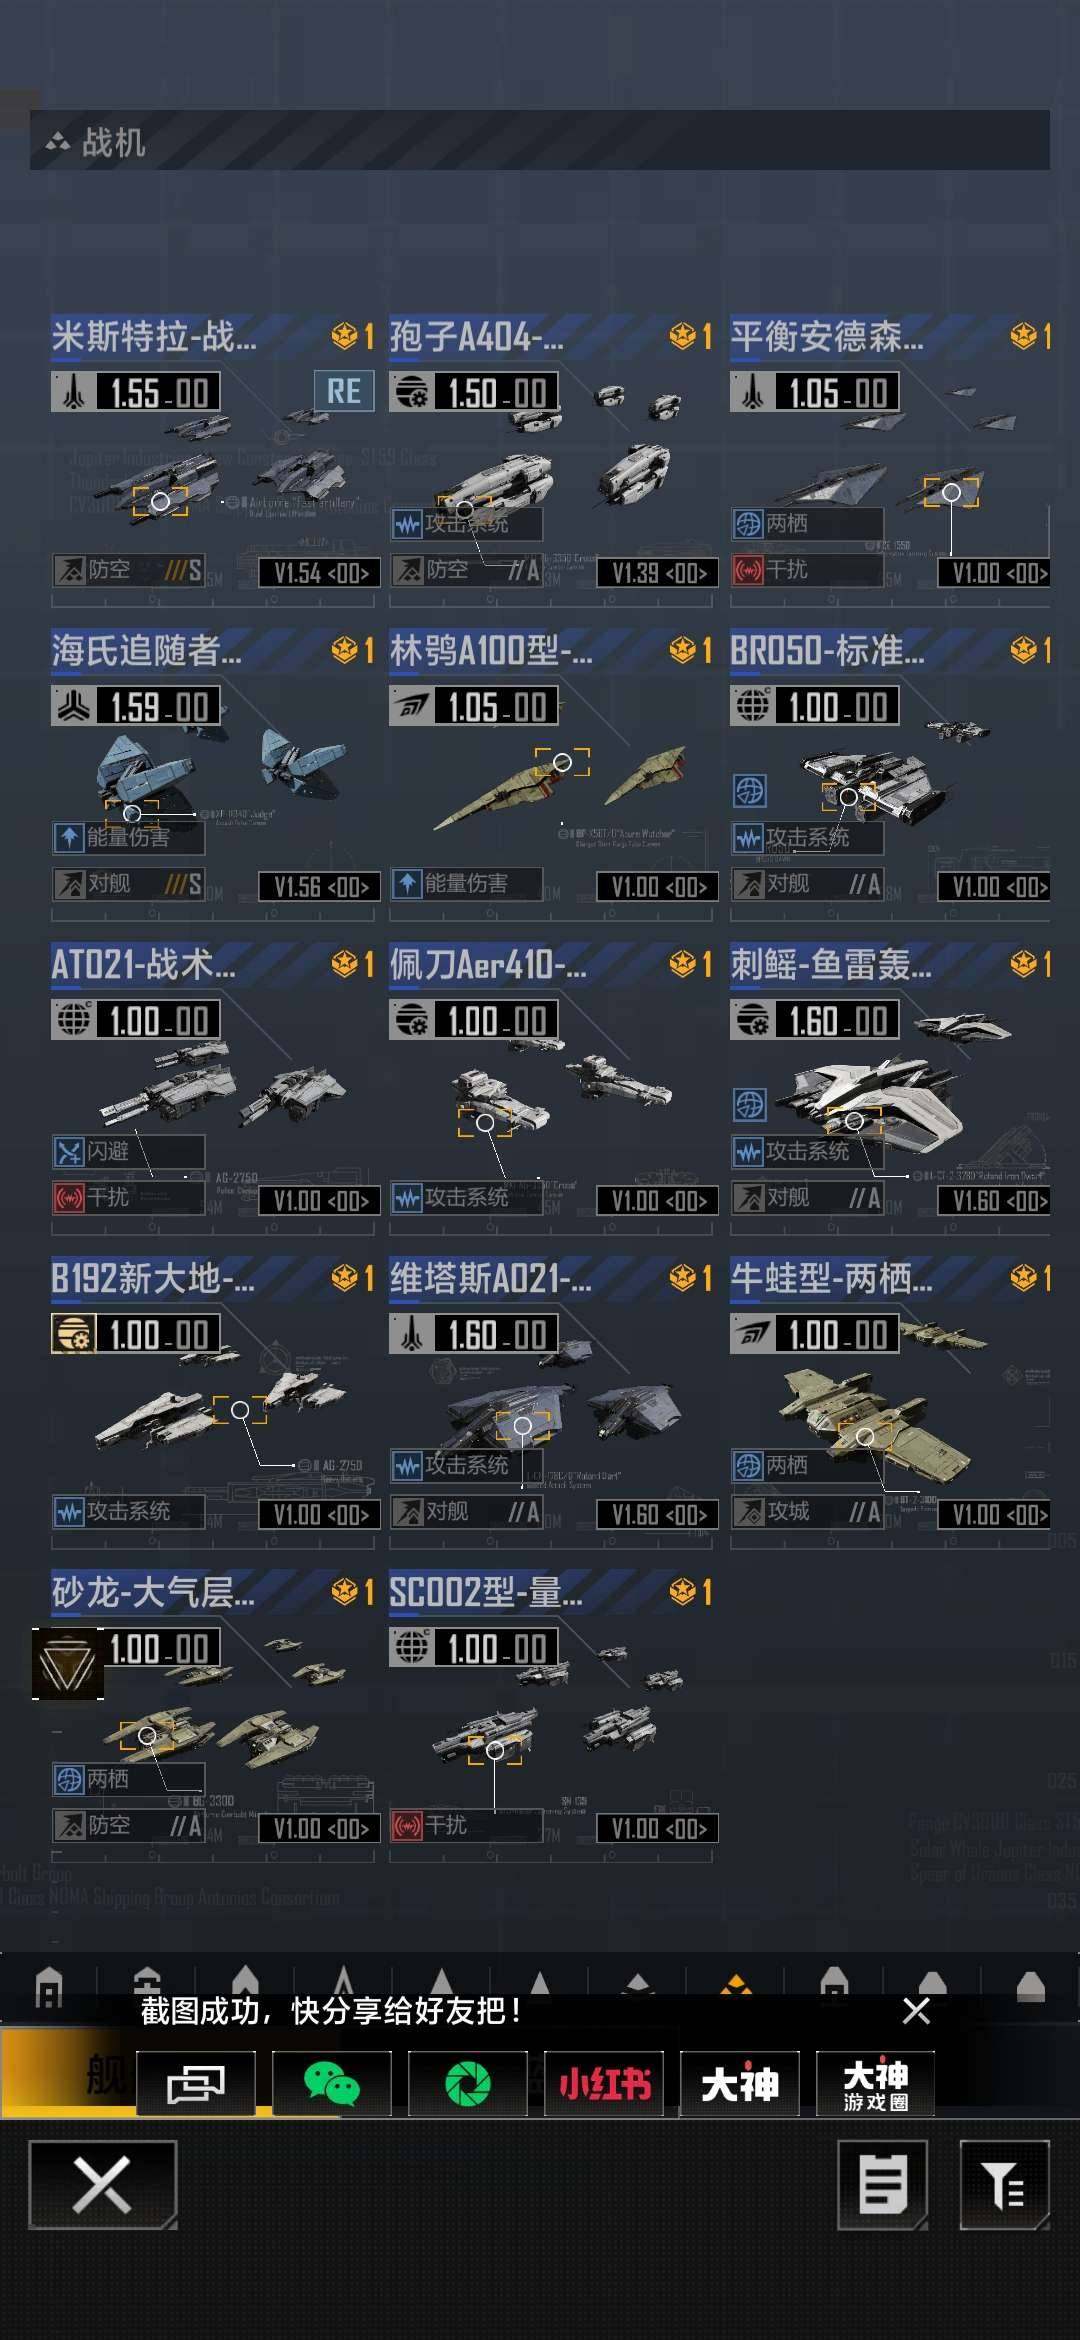The width and height of the screenshot is (1080, 2340).
Task: Share screenshot to 小红书
Action: (604, 2083)
